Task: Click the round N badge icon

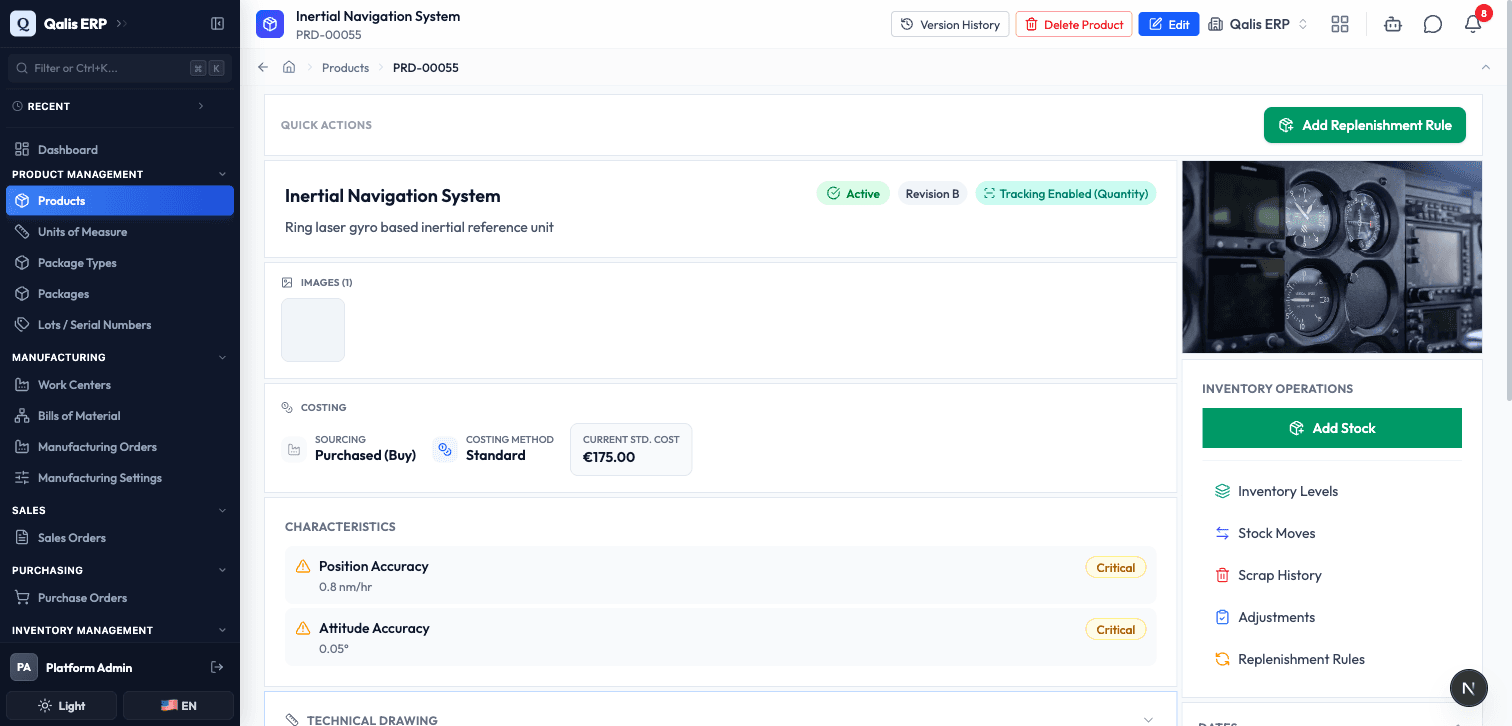Action: [1468, 688]
